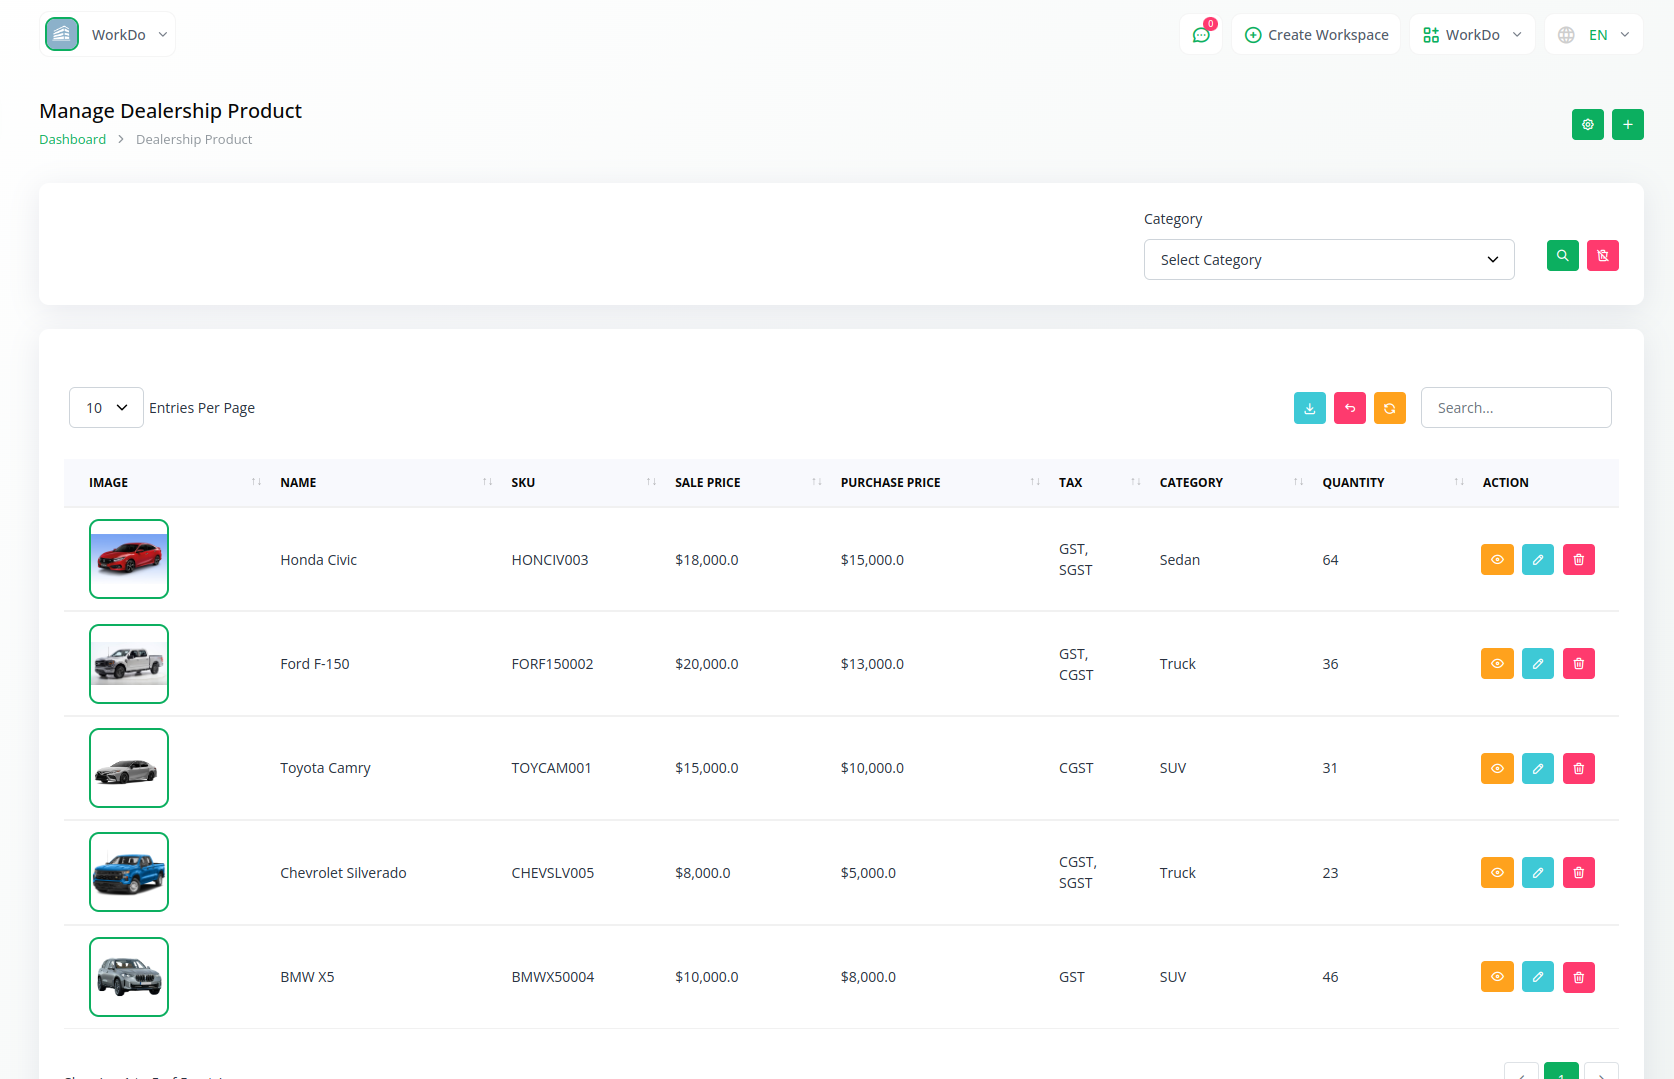Open the EN language dropdown
This screenshot has height=1079, width=1674.
[x=1594, y=35]
